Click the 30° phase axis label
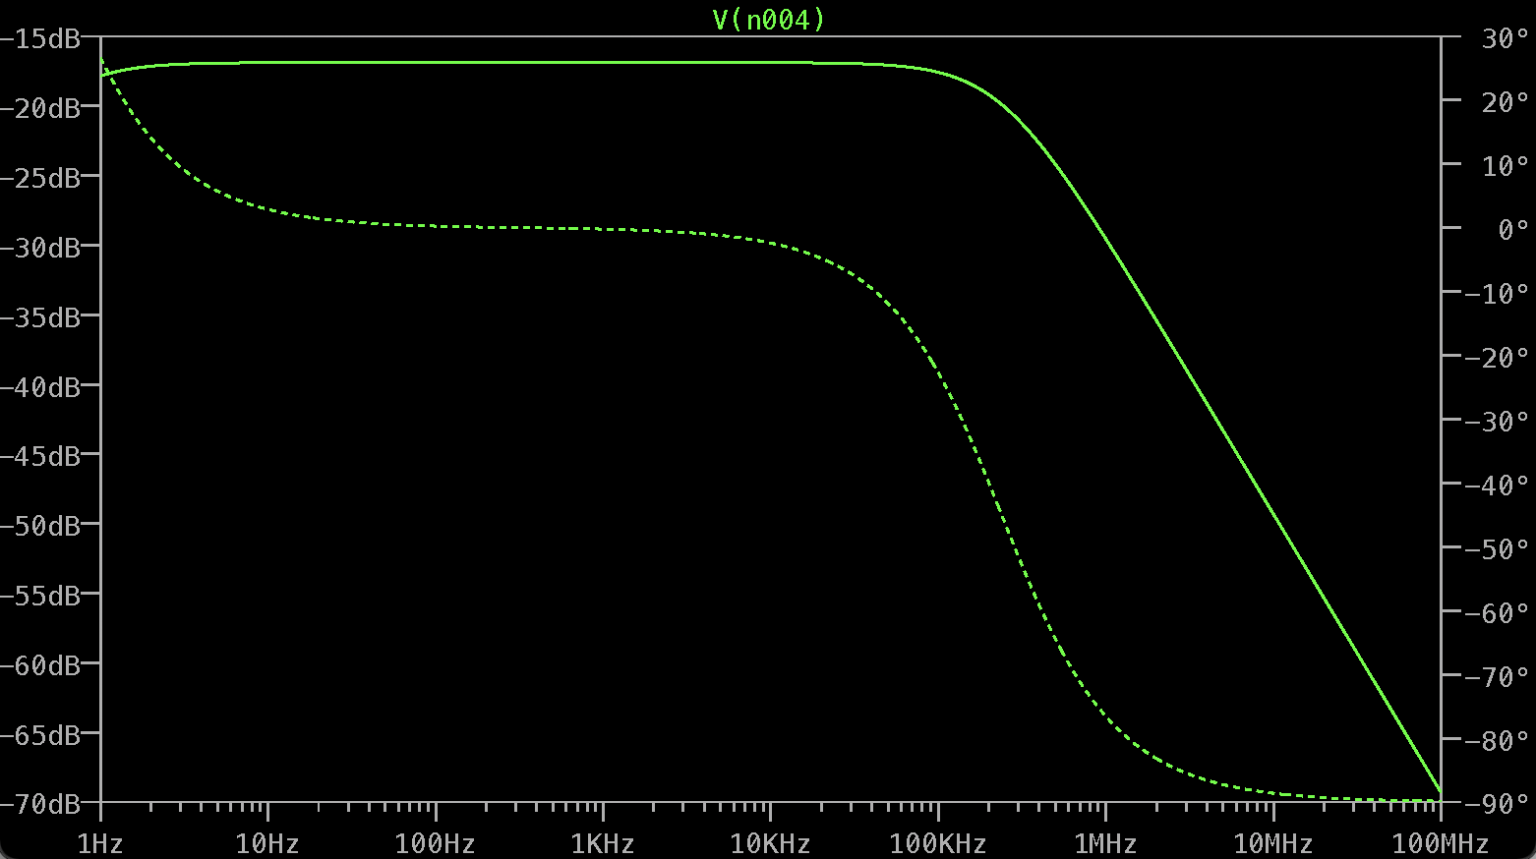Image resolution: width=1536 pixels, height=859 pixels. click(1505, 39)
